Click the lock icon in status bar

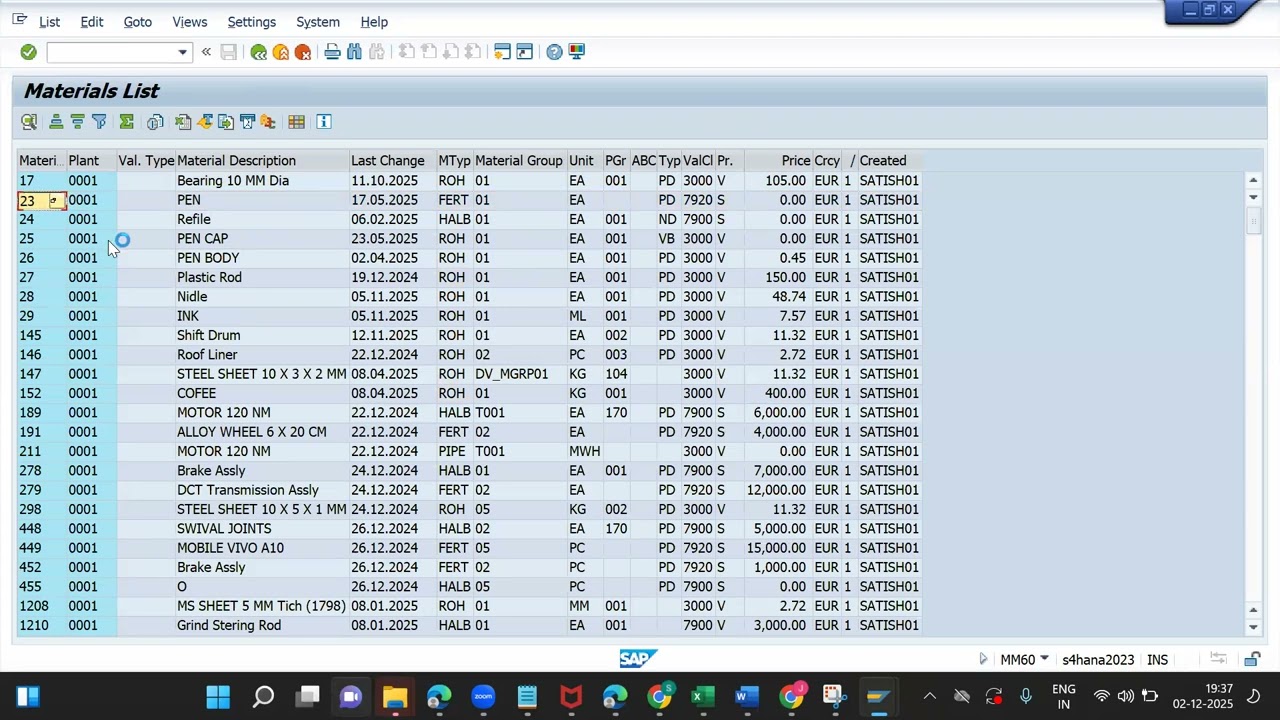coord(1252,659)
